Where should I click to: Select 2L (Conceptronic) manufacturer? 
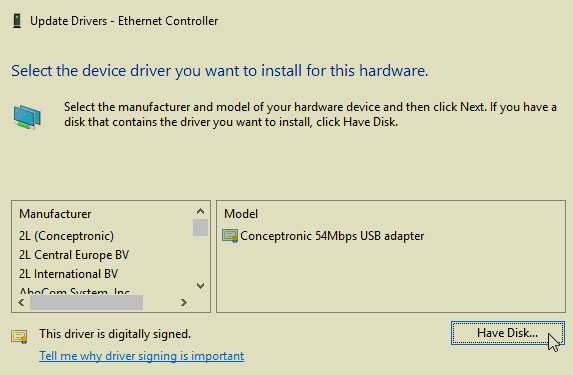tap(66, 236)
